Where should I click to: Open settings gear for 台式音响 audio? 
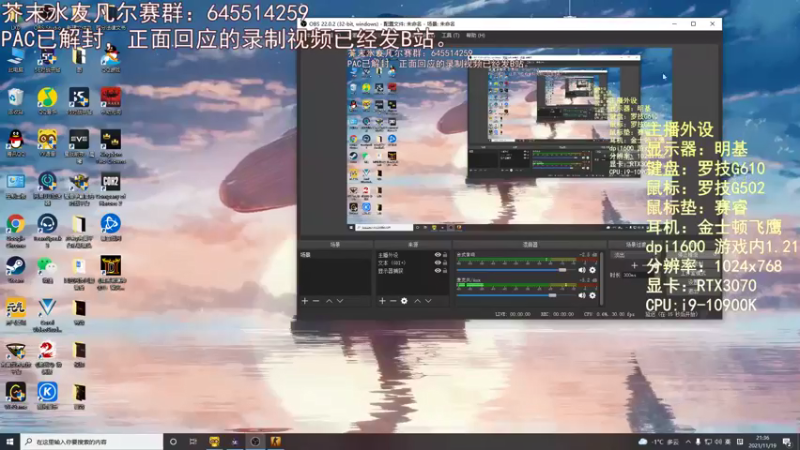click(592, 270)
